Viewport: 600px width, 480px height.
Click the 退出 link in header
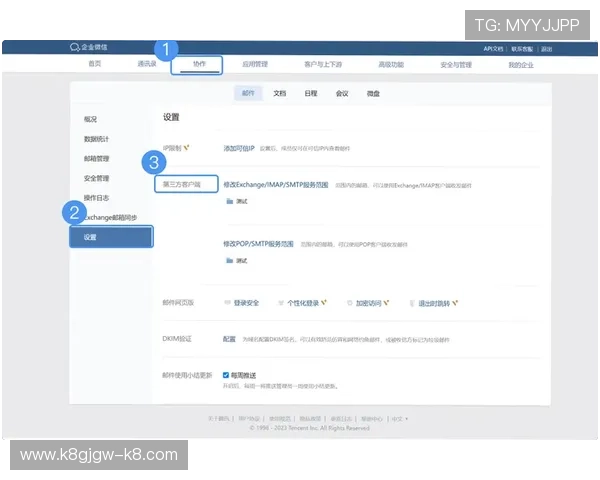(x=546, y=49)
